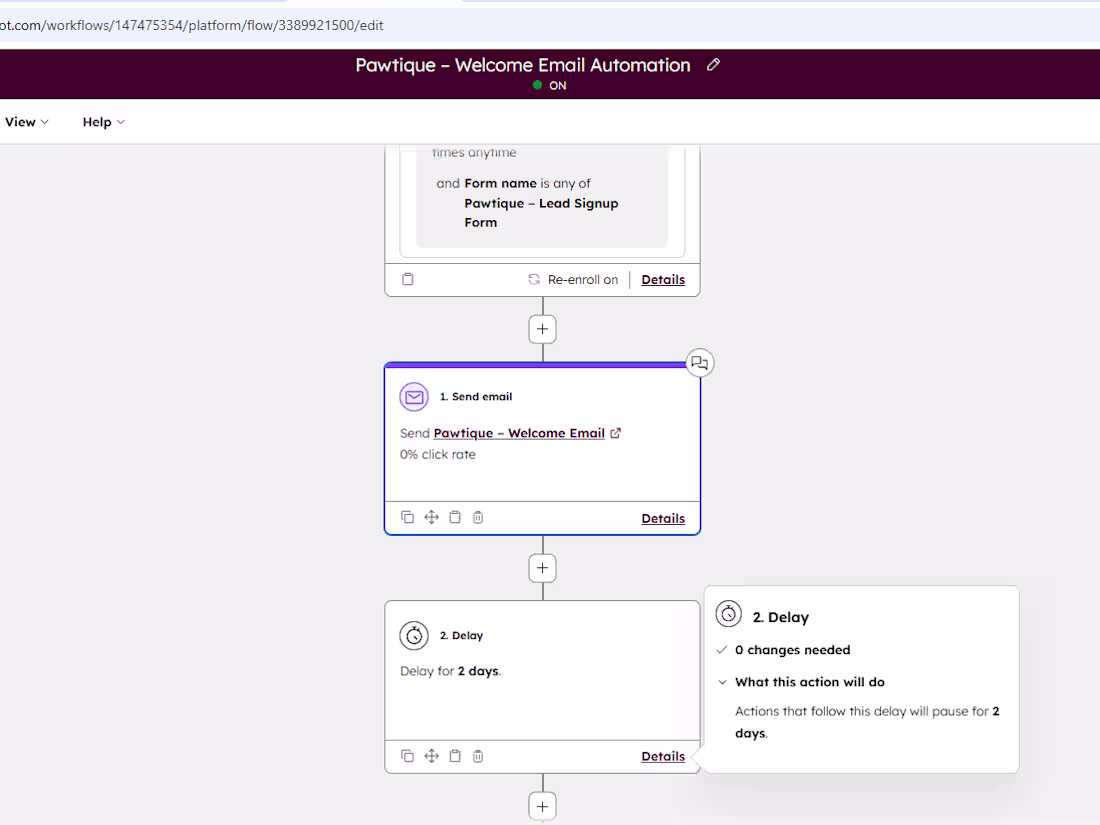Image resolution: width=1100 pixels, height=825 pixels.
Task: Click the 'Pawtique – Lead Signup Form' filter text
Action: tap(541, 213)
